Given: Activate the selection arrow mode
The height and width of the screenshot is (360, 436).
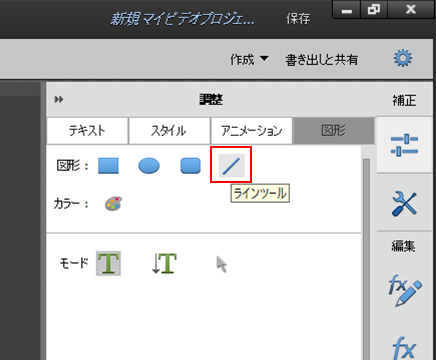Looking at the screenshot, I should pos(221,264).
